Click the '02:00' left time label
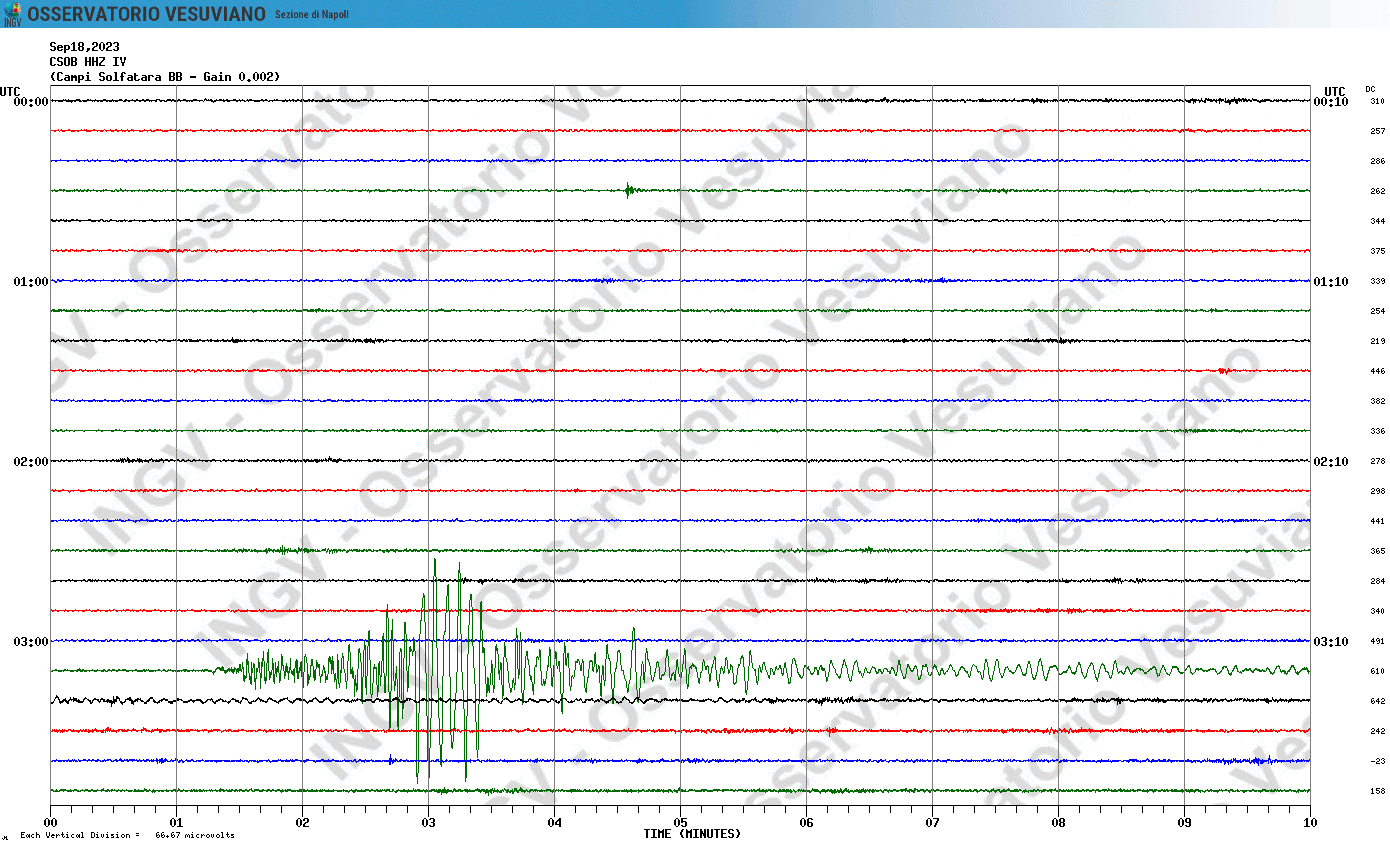This screenshot has height=849, width=1390. point(31,461)
